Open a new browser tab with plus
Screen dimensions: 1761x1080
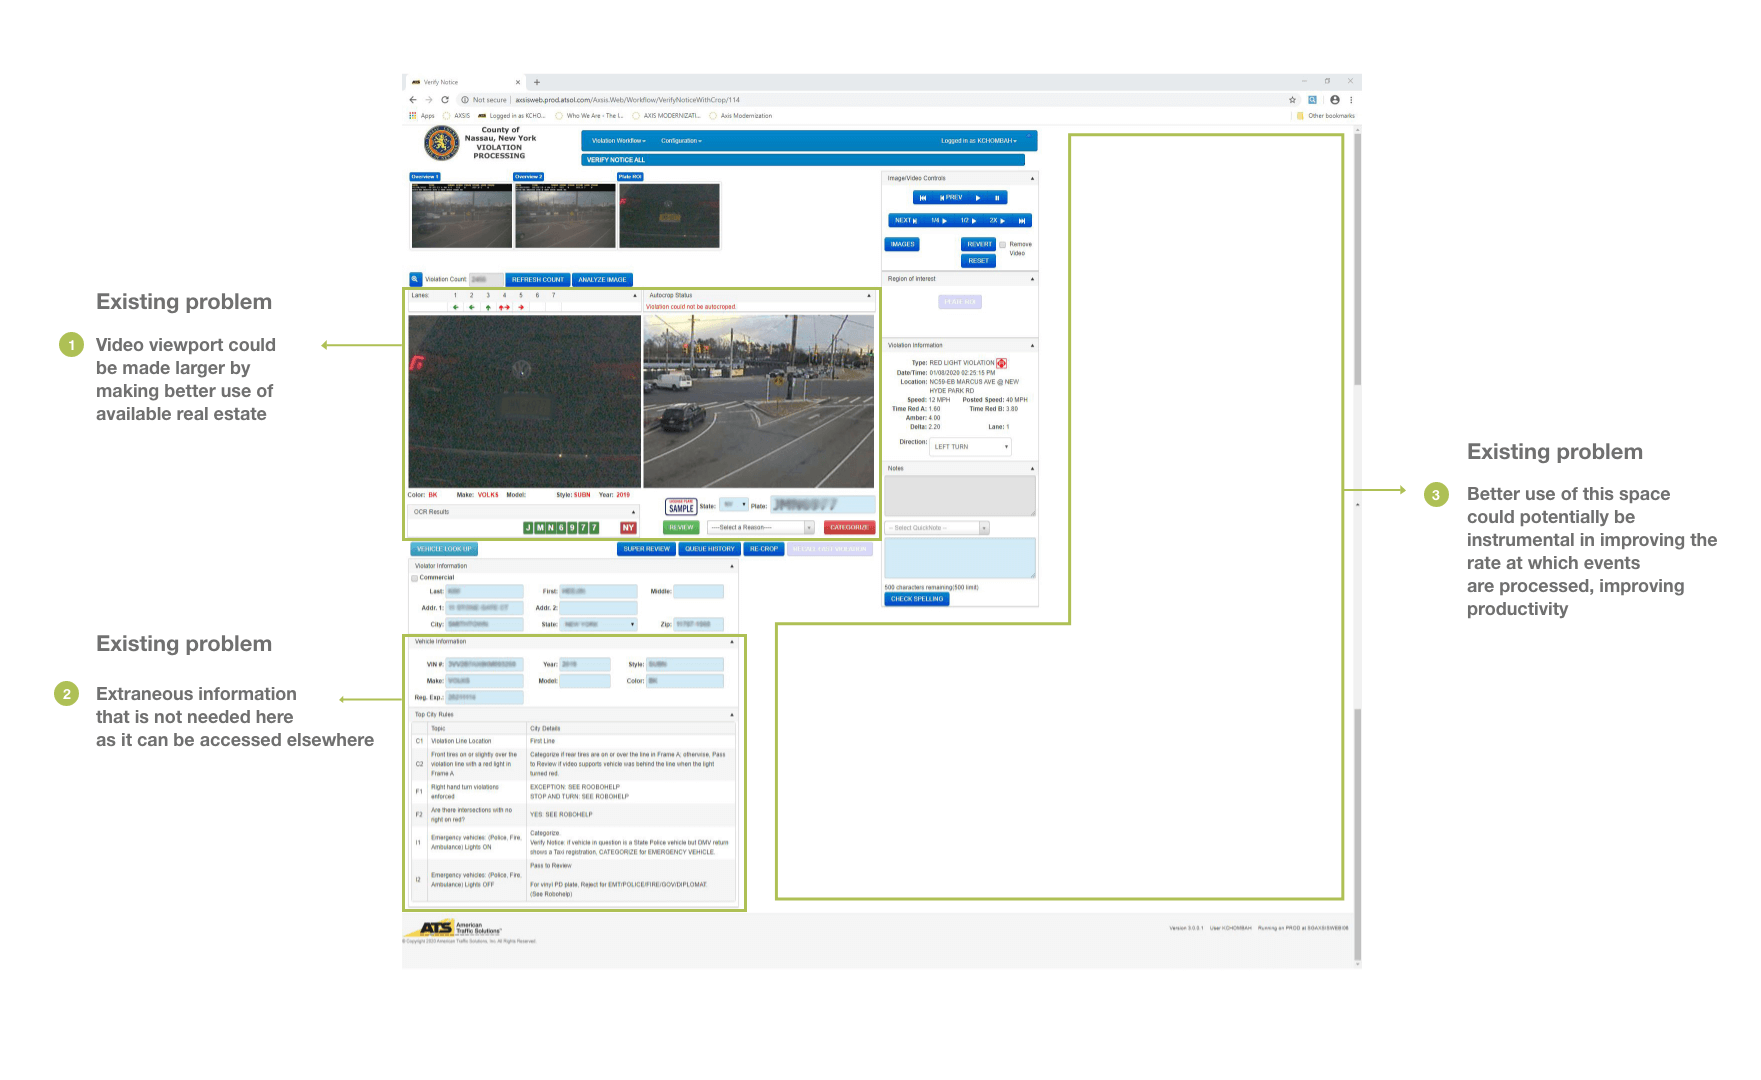tap(537, 82)
